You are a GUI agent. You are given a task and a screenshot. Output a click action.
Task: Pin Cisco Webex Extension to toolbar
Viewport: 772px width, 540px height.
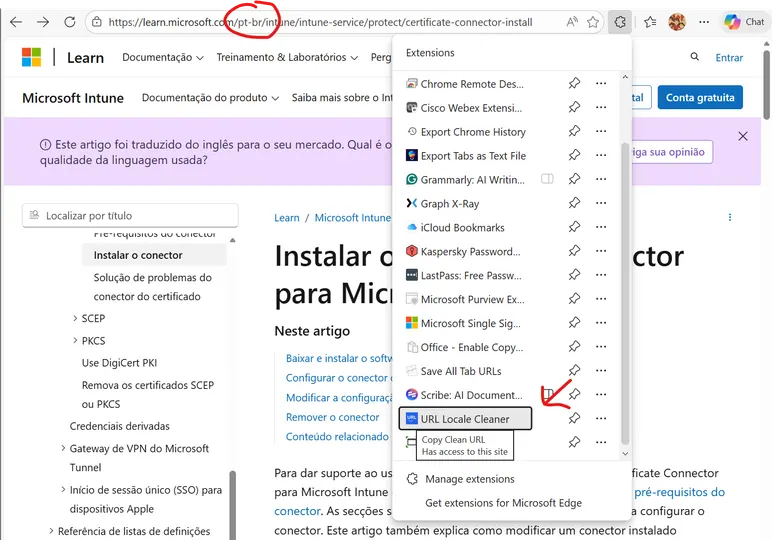(x=574, y=107)
